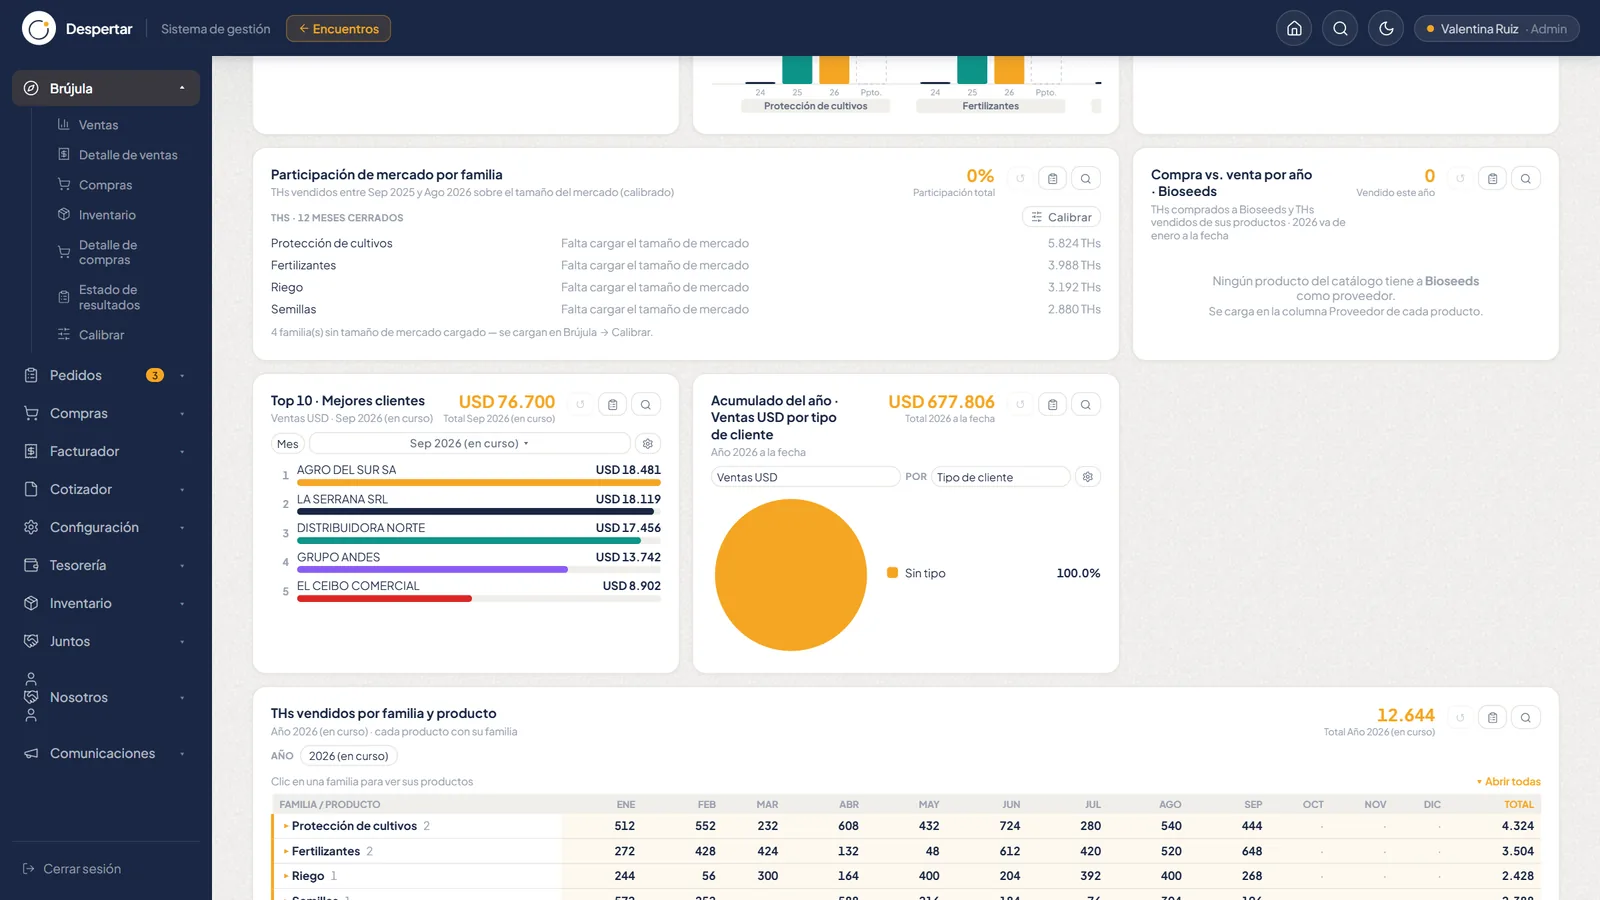
Task: Open 2026 (en curso) year selector
Action: tap(348, 756)
